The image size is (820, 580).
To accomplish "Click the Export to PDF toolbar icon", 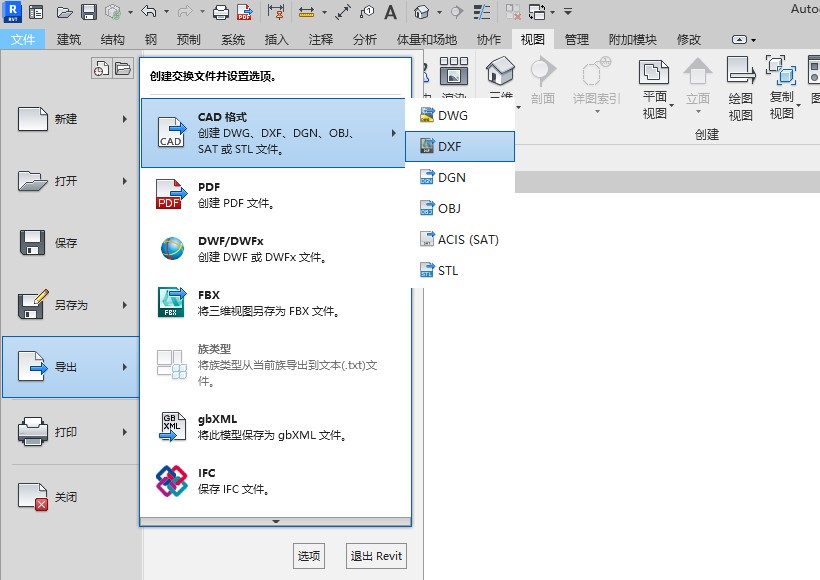I will click(244, 13).
